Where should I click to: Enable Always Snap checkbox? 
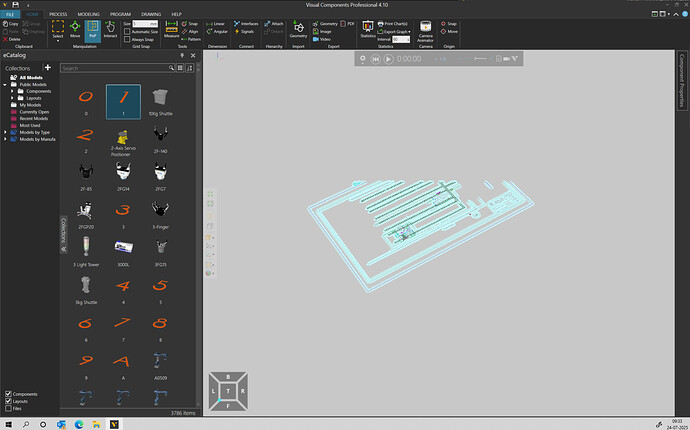coord(127,39)
